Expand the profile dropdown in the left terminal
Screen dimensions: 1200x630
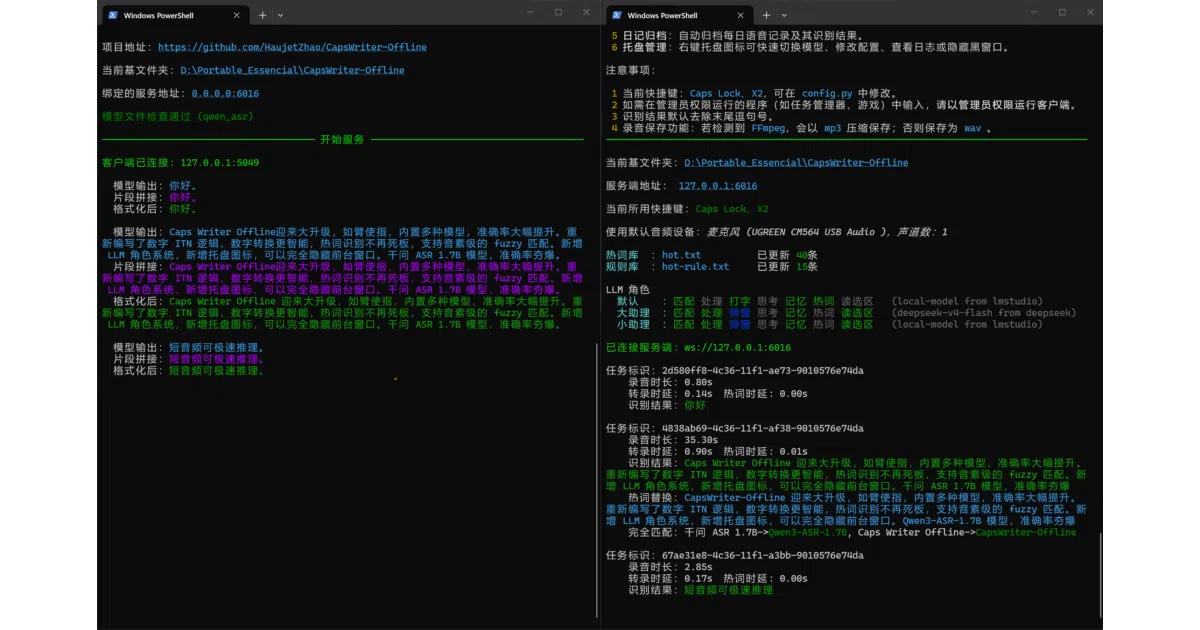(280, 15)
